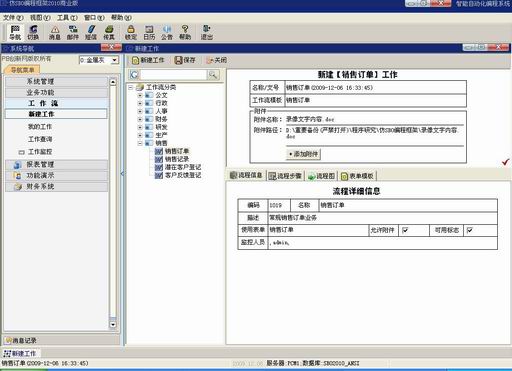This screenshot has height=371, width=512.
Task: Click the 名称/文号 value field
Action: click(375, 88)
